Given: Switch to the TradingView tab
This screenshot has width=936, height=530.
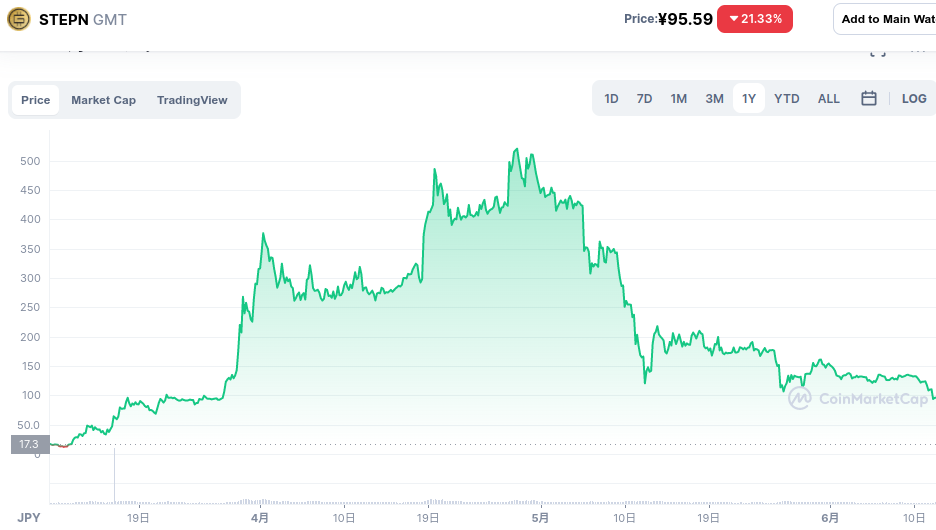Looking at the screenshot, I should [x=192, y=100].
